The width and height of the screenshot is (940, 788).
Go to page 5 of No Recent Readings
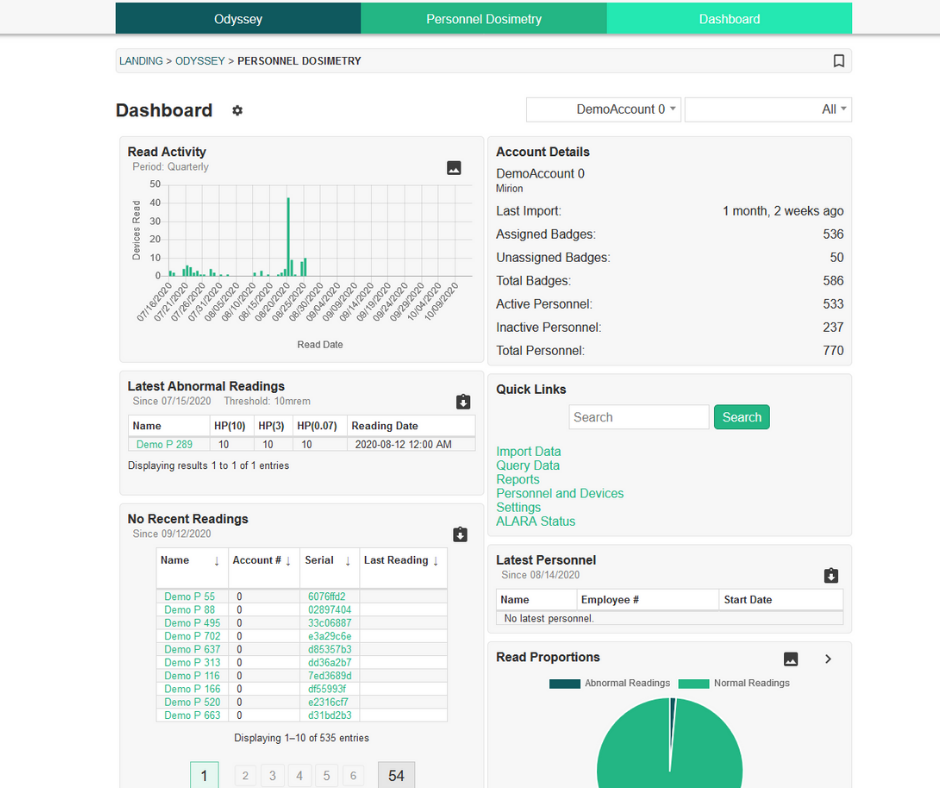click(x=326, y=775)
